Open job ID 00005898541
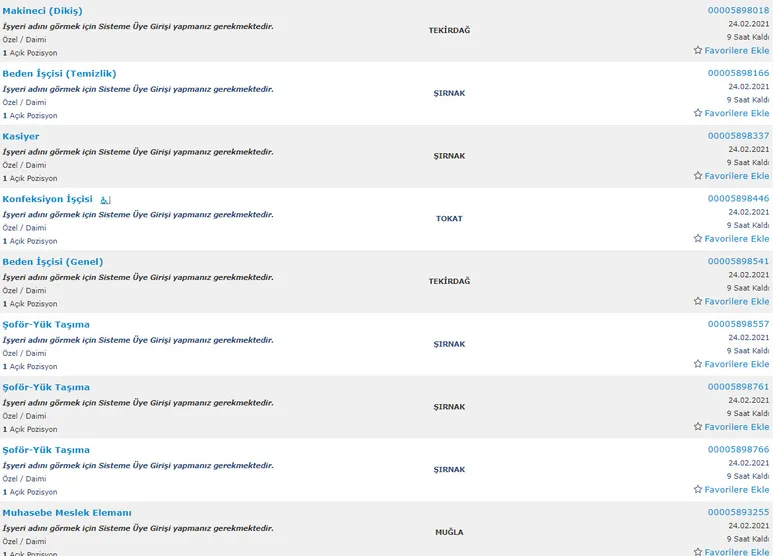Viewport: 773px width, 556px height. pyautogui.click(x=738, y=262)
